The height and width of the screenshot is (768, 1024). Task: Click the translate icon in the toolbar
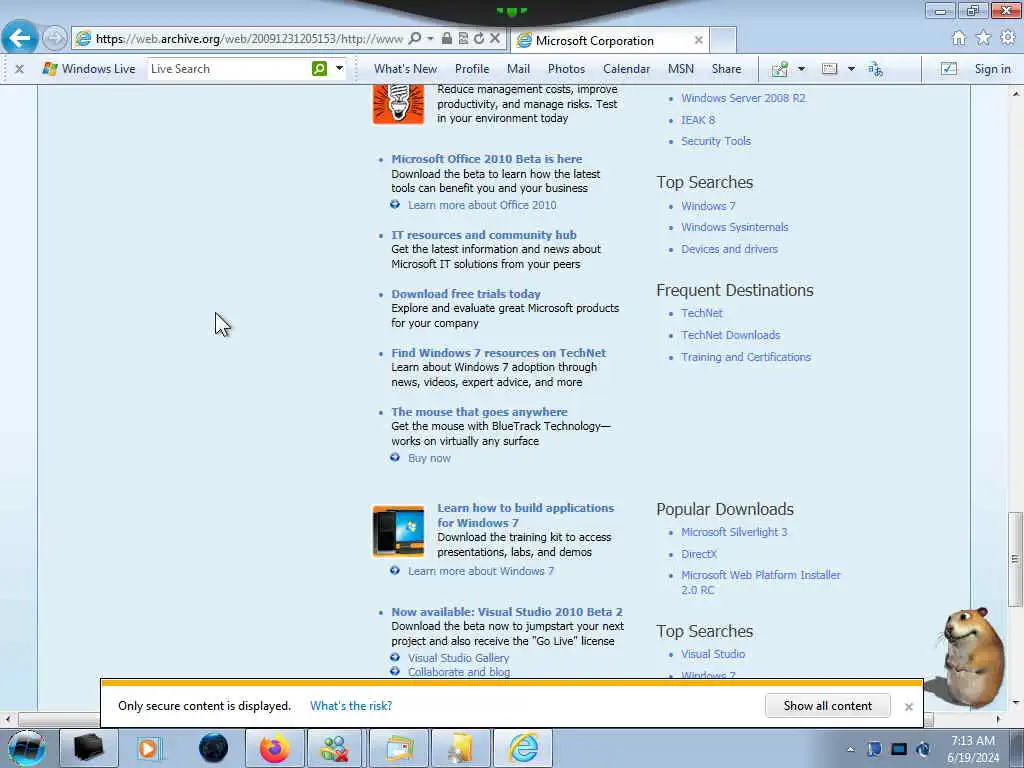876,69
